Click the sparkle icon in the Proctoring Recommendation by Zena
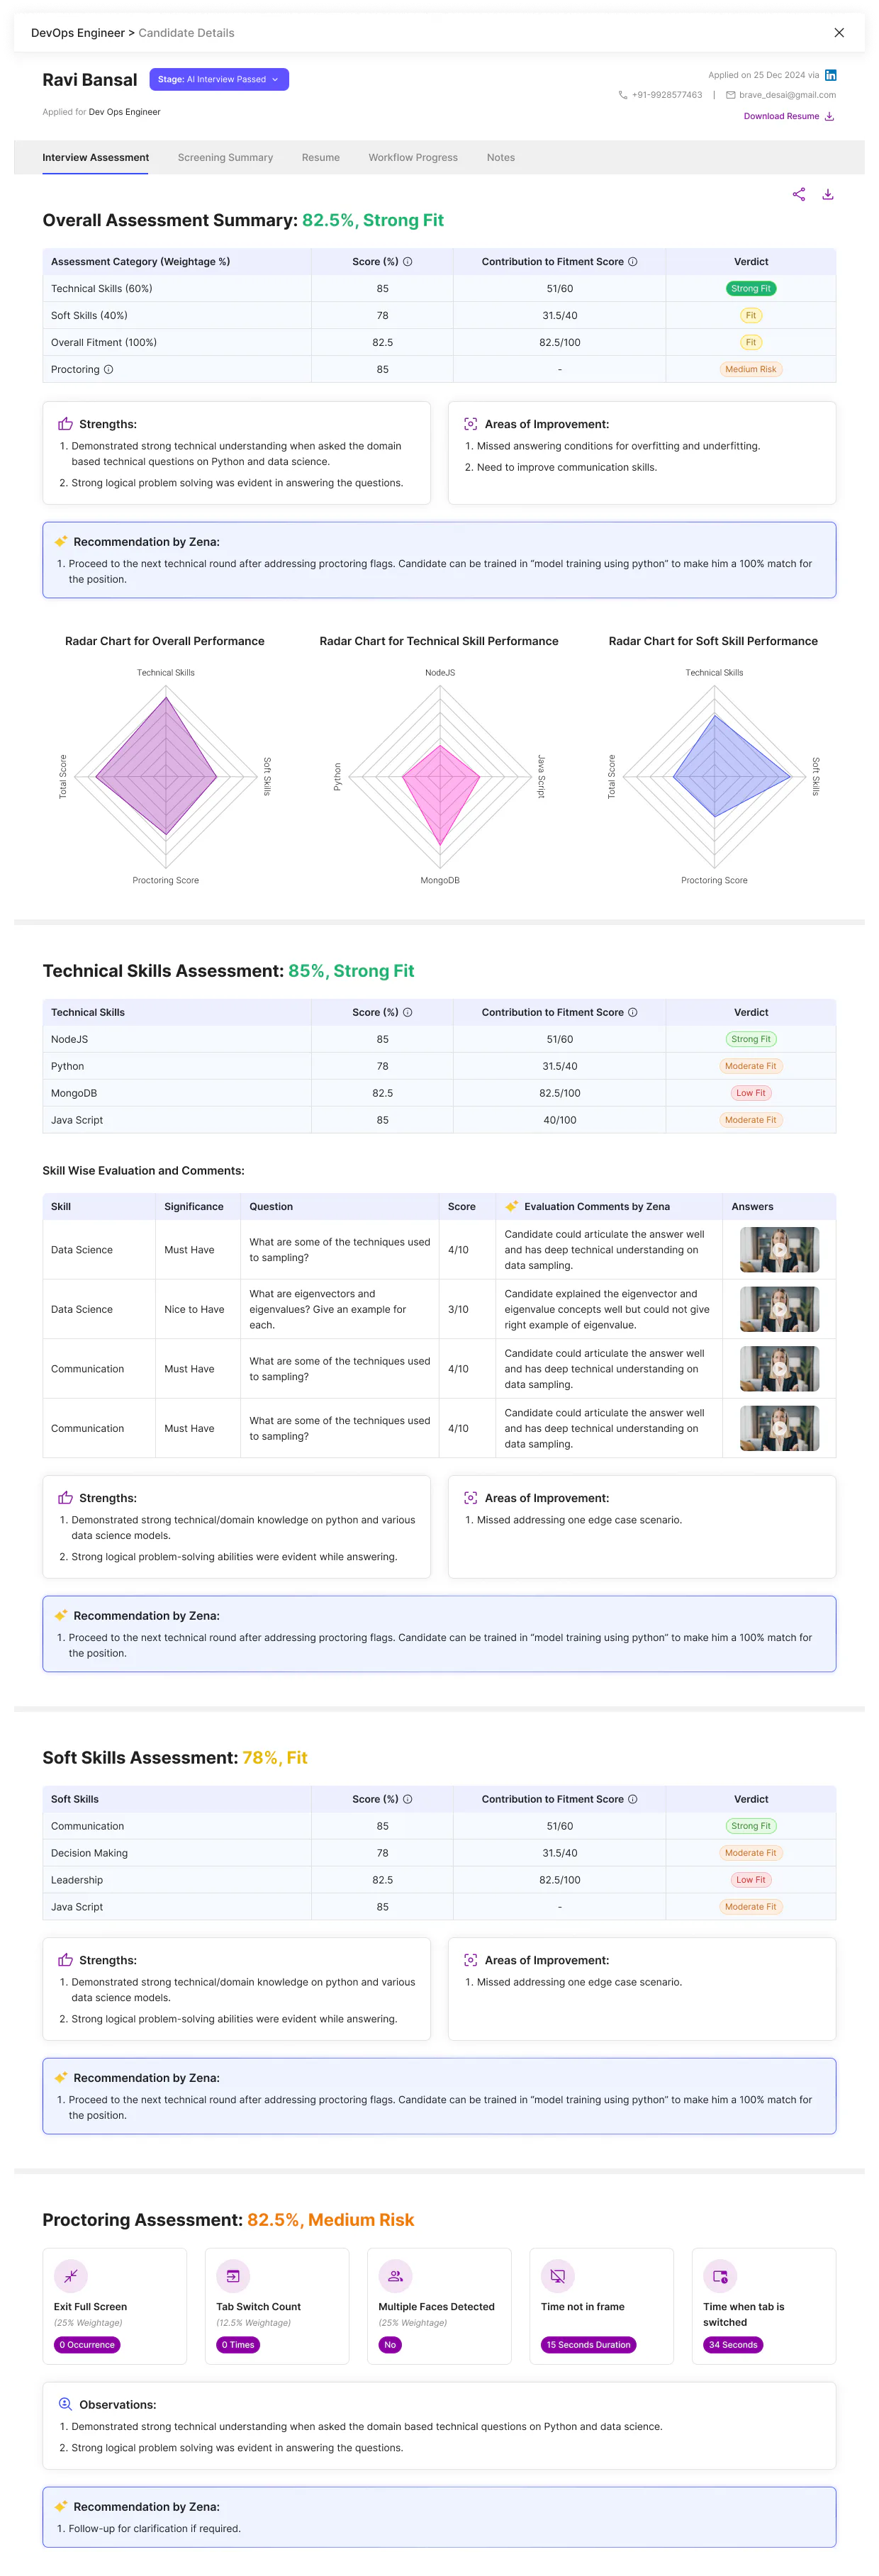The width and height of the screenshot is (879, 2576). pos(60,2507)
